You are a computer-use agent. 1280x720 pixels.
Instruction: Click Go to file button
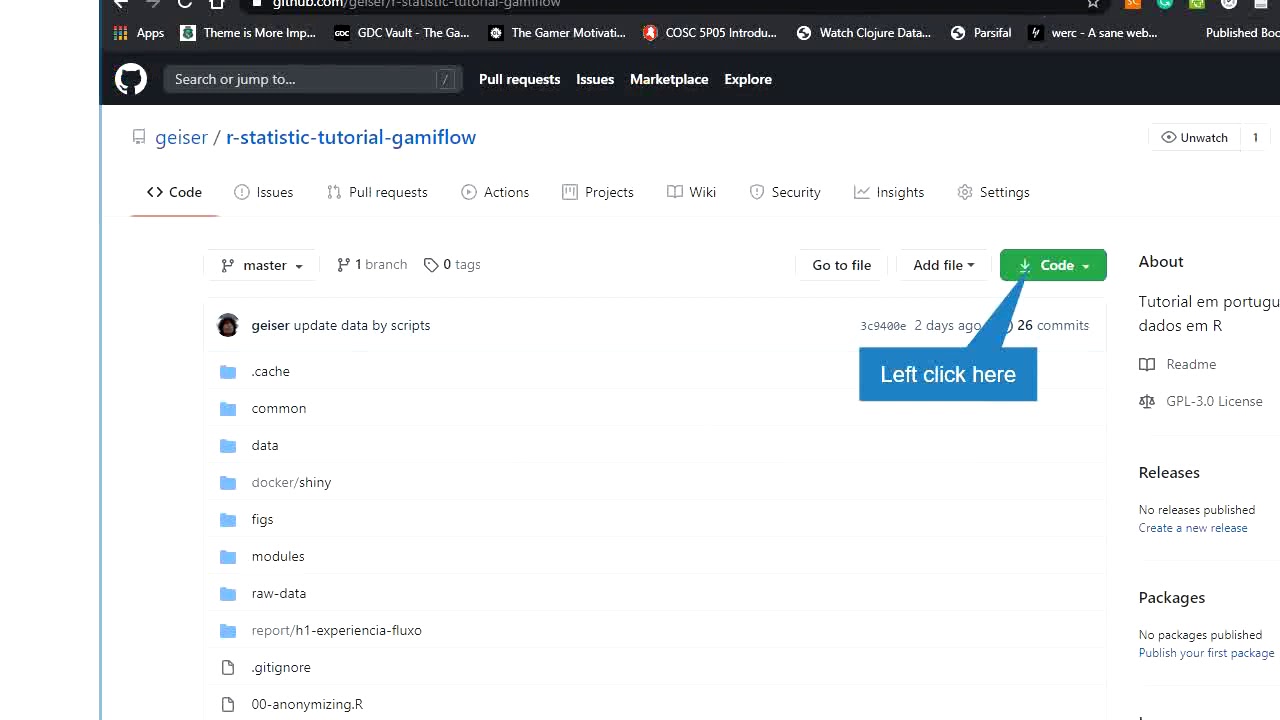click(841, 265)
